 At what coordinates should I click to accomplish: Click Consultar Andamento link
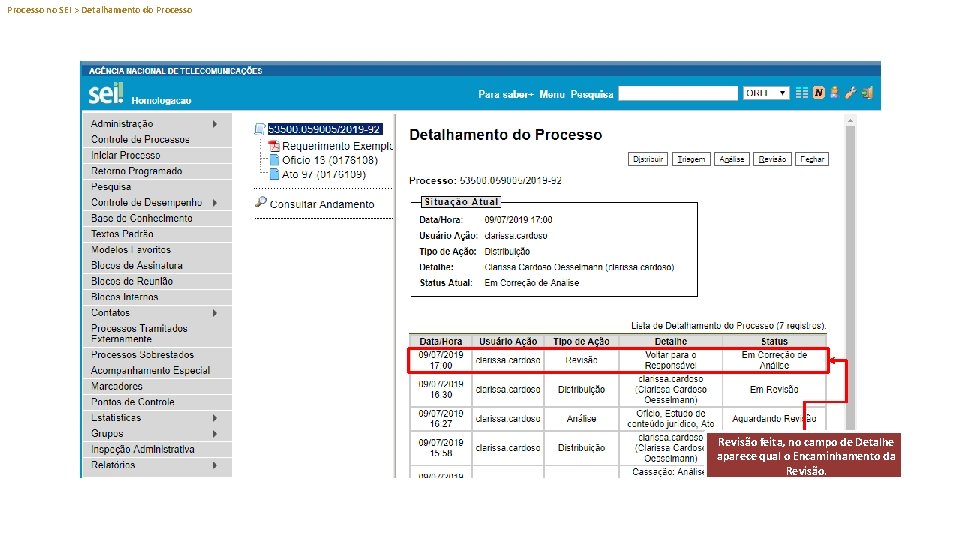[322, 204]
